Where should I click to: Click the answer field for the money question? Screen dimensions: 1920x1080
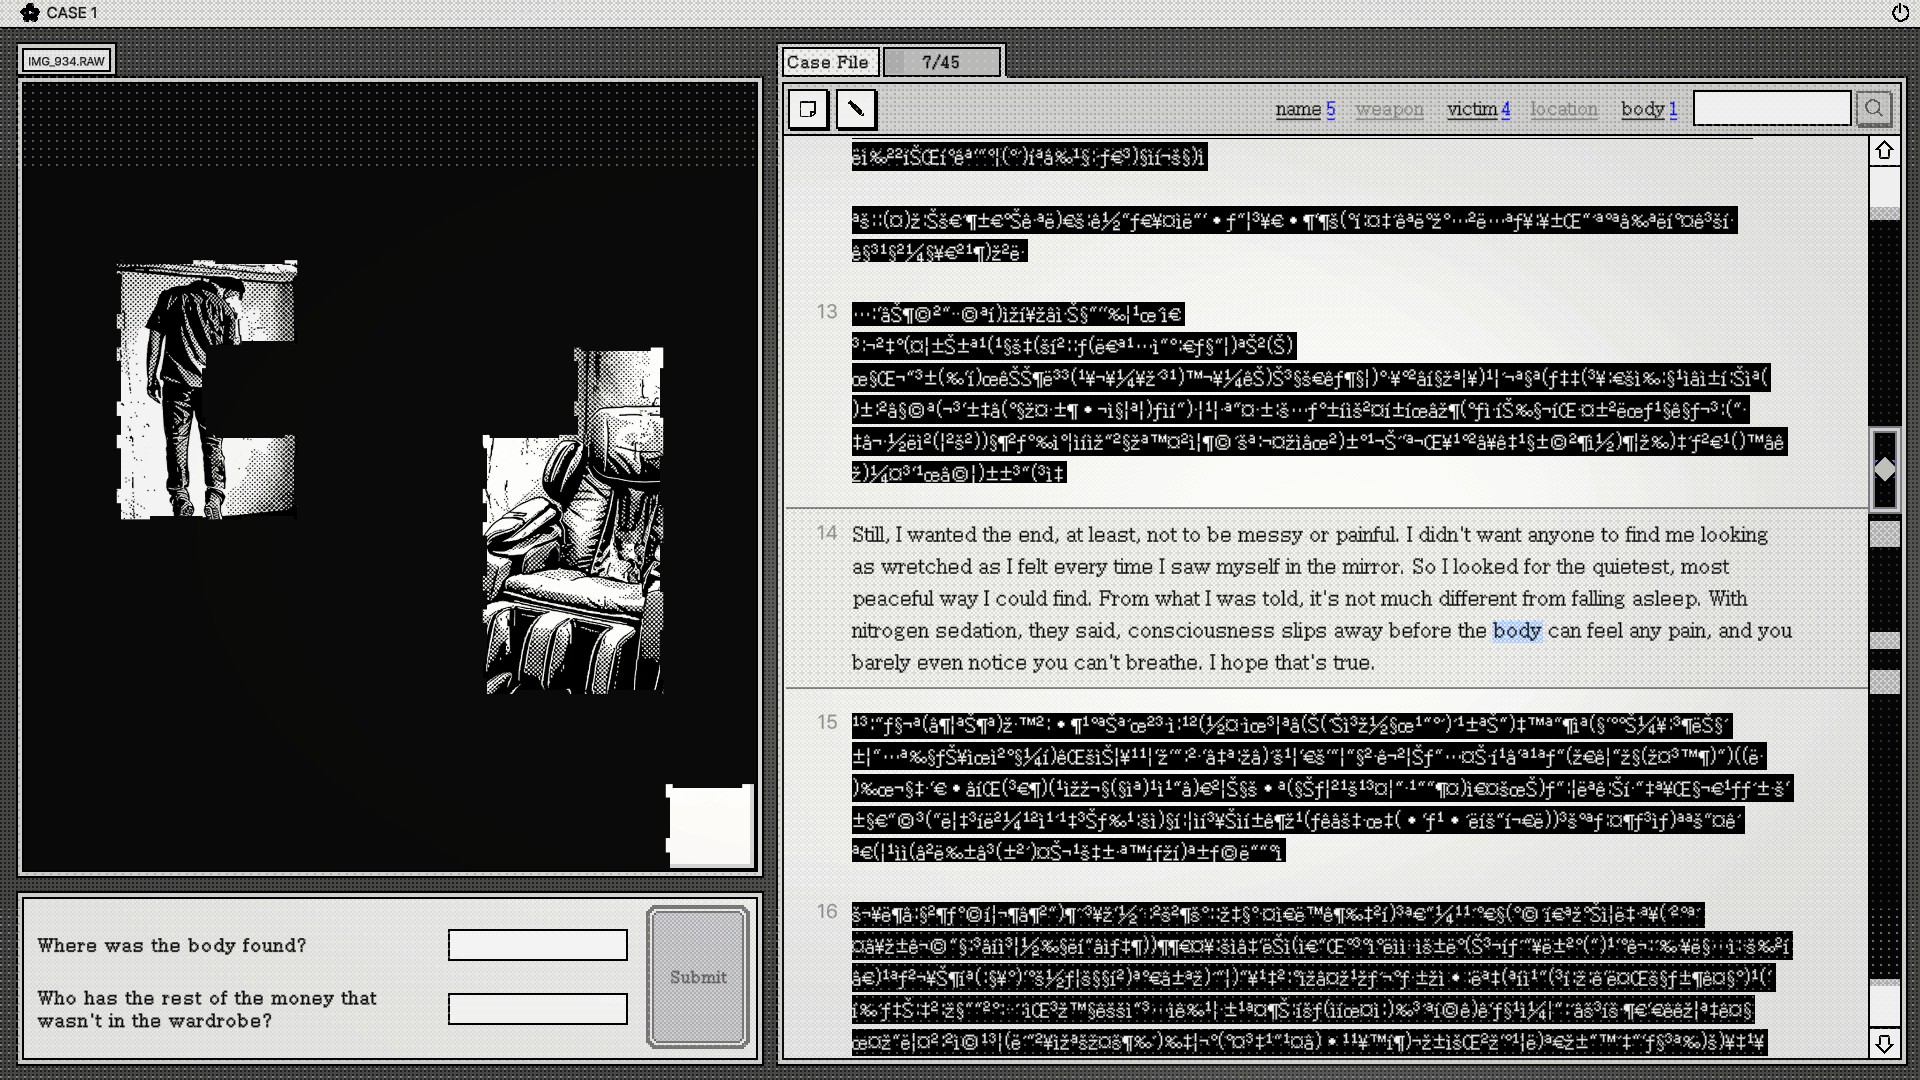click(x=538, y=1009)
